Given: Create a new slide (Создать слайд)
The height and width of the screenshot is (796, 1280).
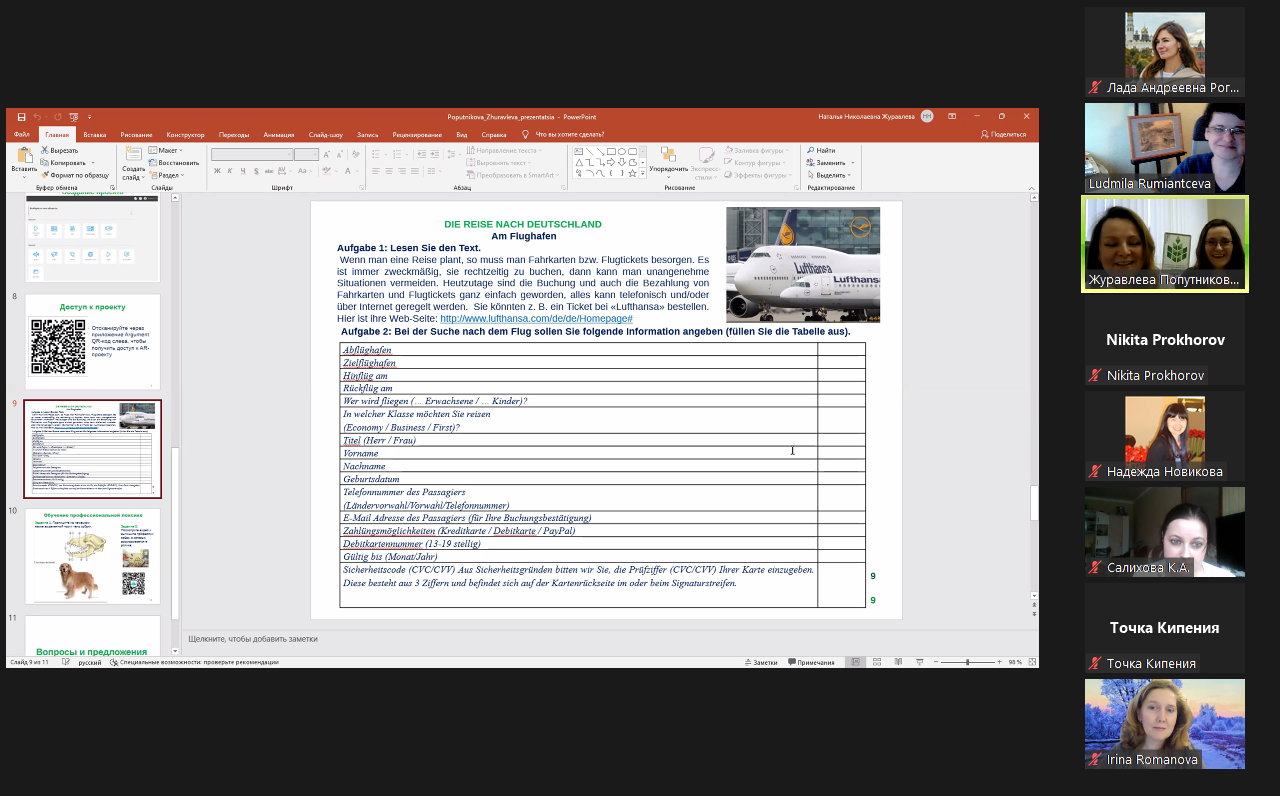Looking at the screenshot, I should [133, 162].
